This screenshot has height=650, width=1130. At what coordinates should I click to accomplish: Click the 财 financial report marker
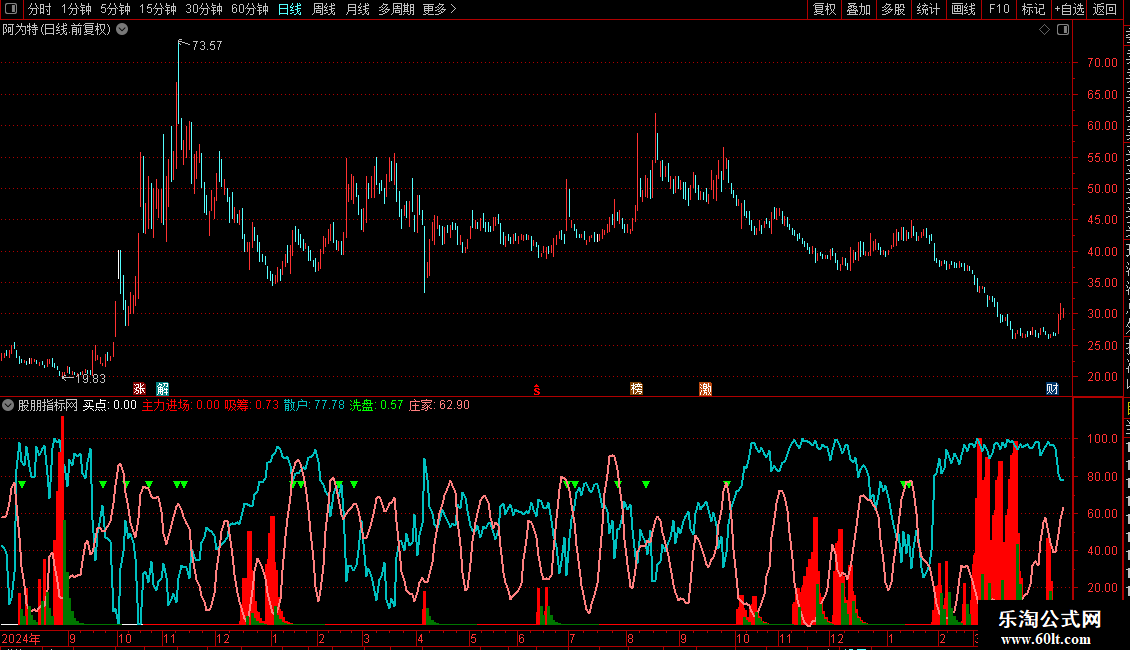[x=1052, y=389]
